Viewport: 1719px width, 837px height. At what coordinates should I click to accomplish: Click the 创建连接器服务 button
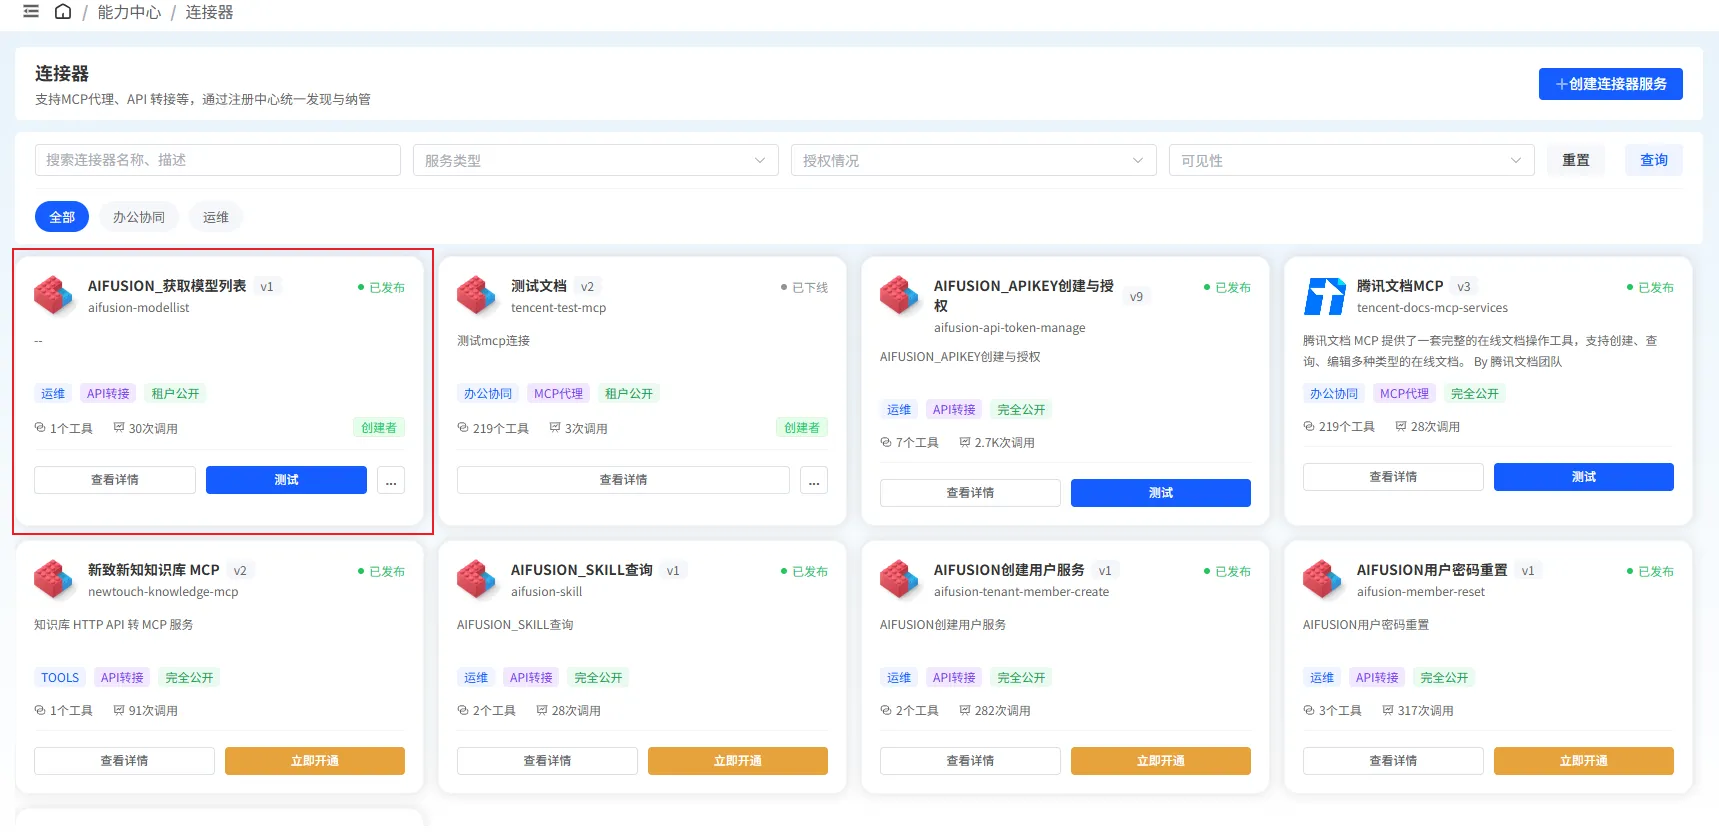coord(1611,84)
